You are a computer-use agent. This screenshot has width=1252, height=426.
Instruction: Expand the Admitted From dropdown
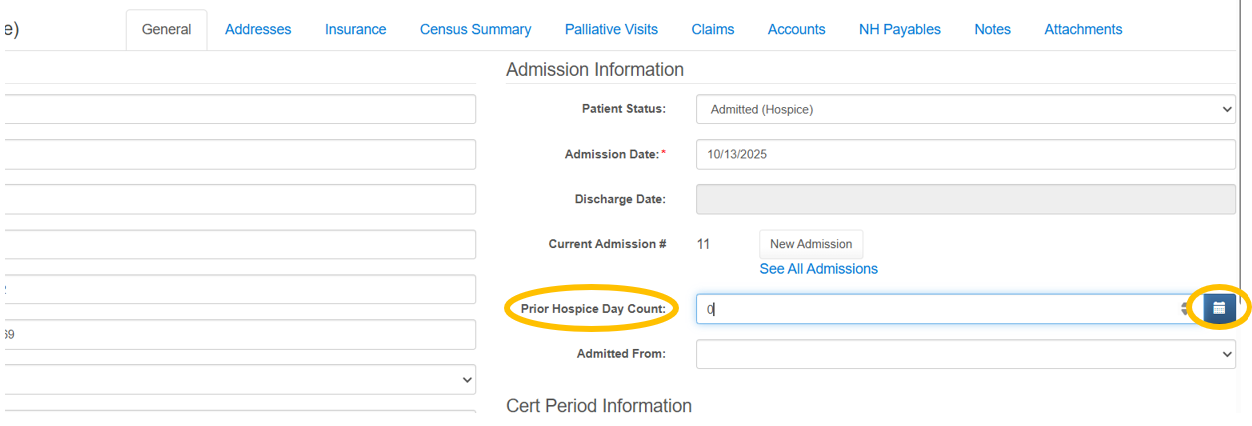(x=965, y=353)
